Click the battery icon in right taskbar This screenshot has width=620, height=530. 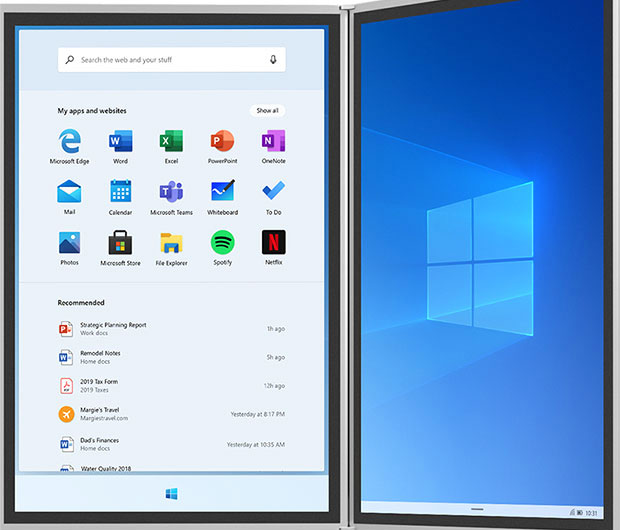pos(579,513)
